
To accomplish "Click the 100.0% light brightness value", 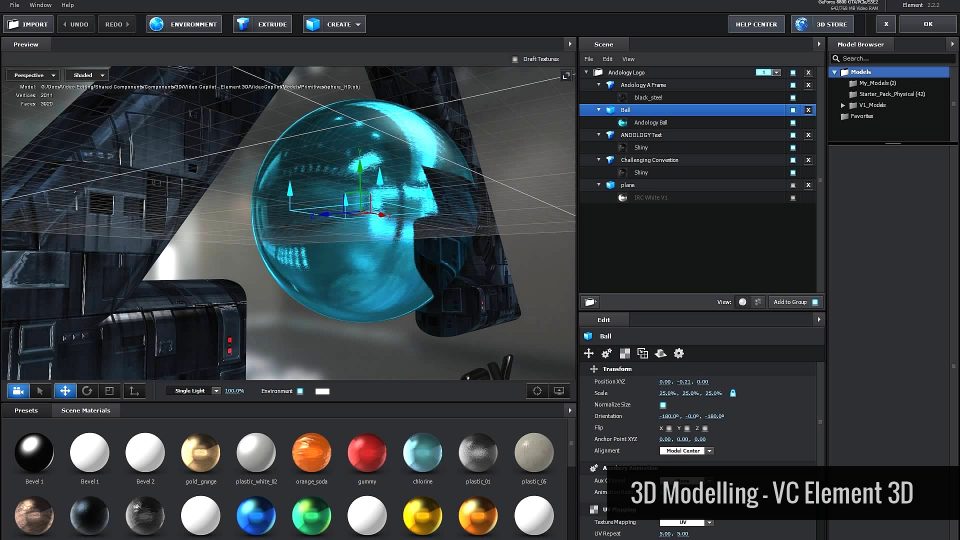I will click(x=234, y=391).
